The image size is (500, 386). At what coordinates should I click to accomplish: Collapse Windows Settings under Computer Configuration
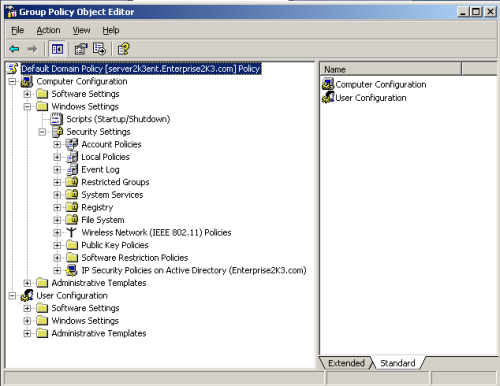coord(27,107)
